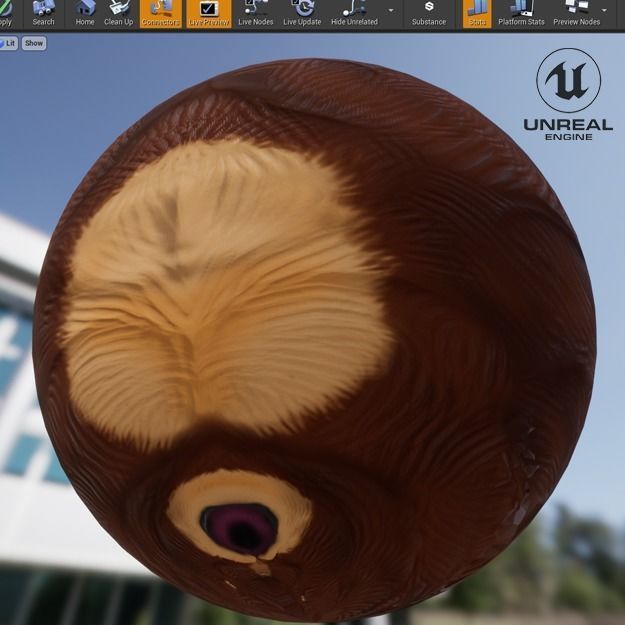Click Hide Unrelated nodes
Viewport: 625px width, 625px height.
click(x=354, y=14)
